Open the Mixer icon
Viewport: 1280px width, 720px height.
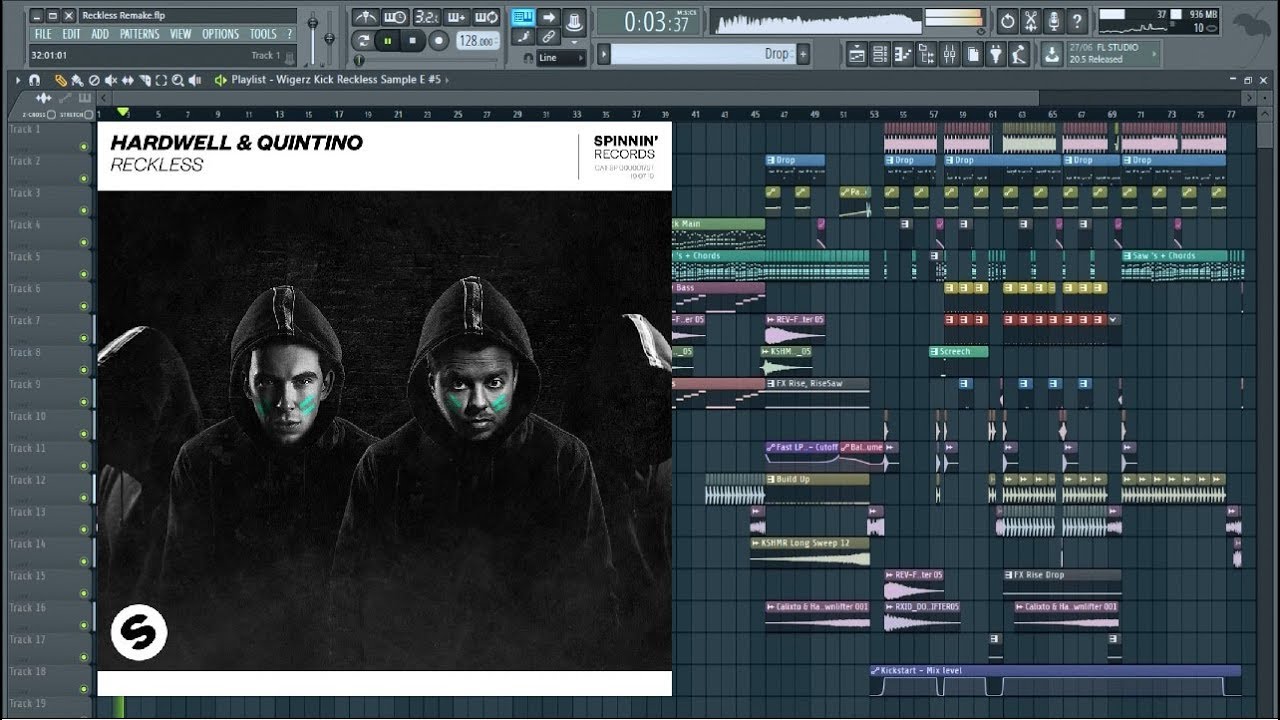point(949,54)
